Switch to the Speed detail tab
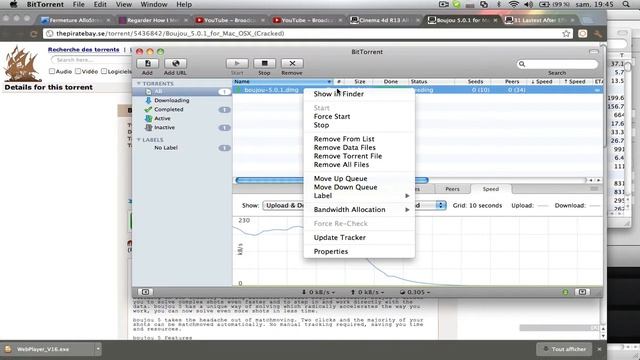This screenshot has width=640, height=360. (491, 189)
